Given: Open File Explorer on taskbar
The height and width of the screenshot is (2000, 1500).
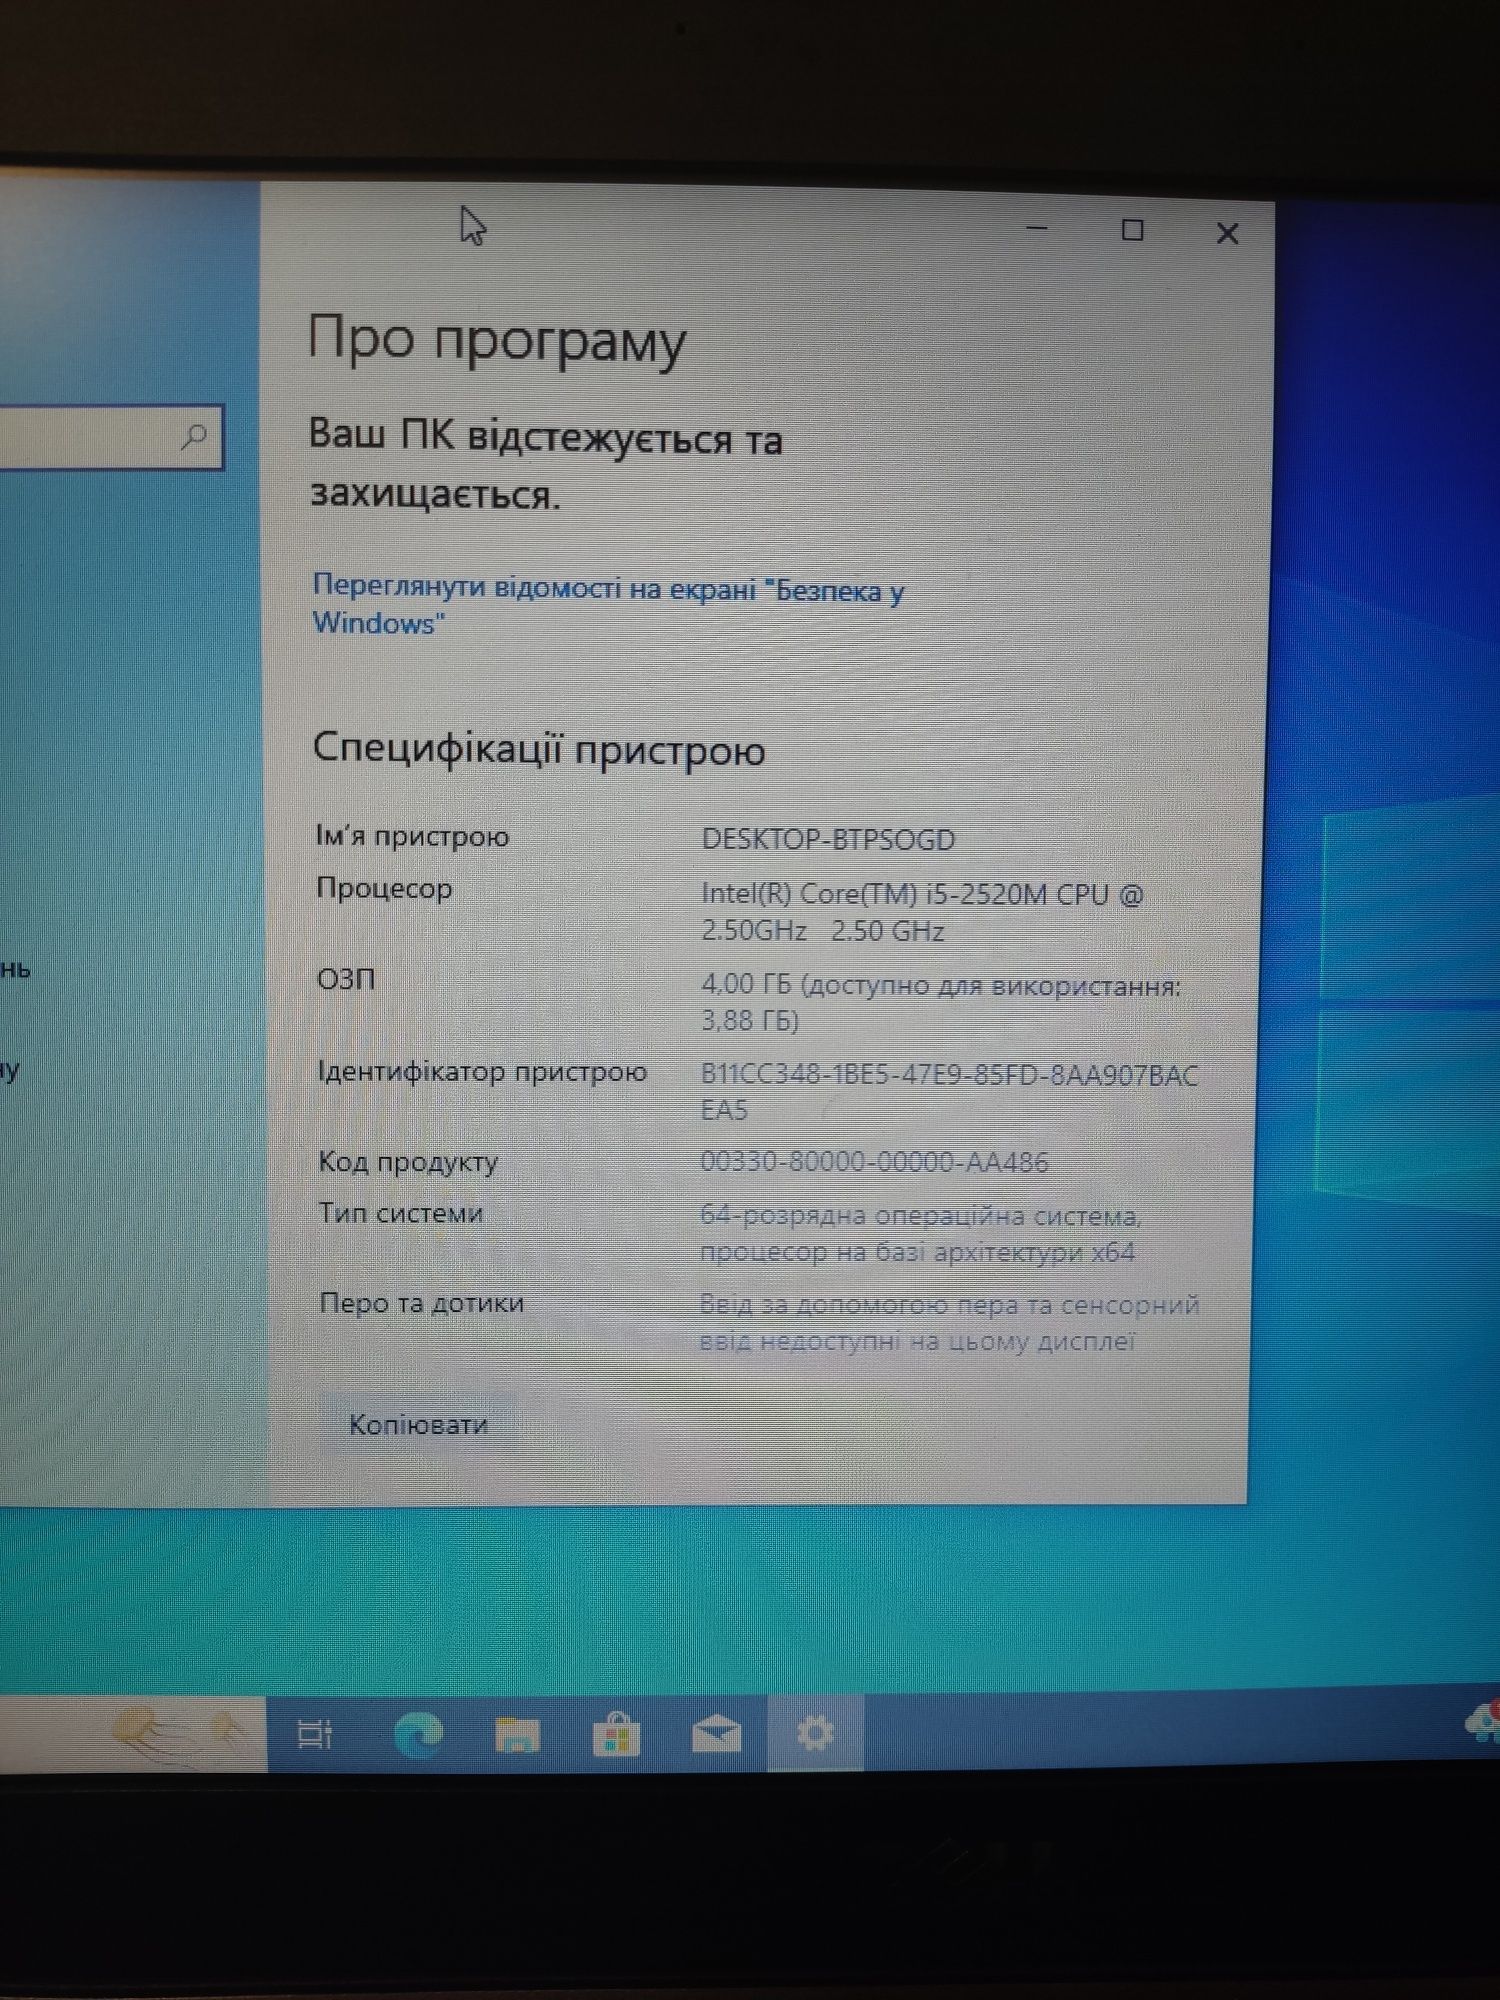Looking at the screenshot, I should click(x=517, y=1735).
